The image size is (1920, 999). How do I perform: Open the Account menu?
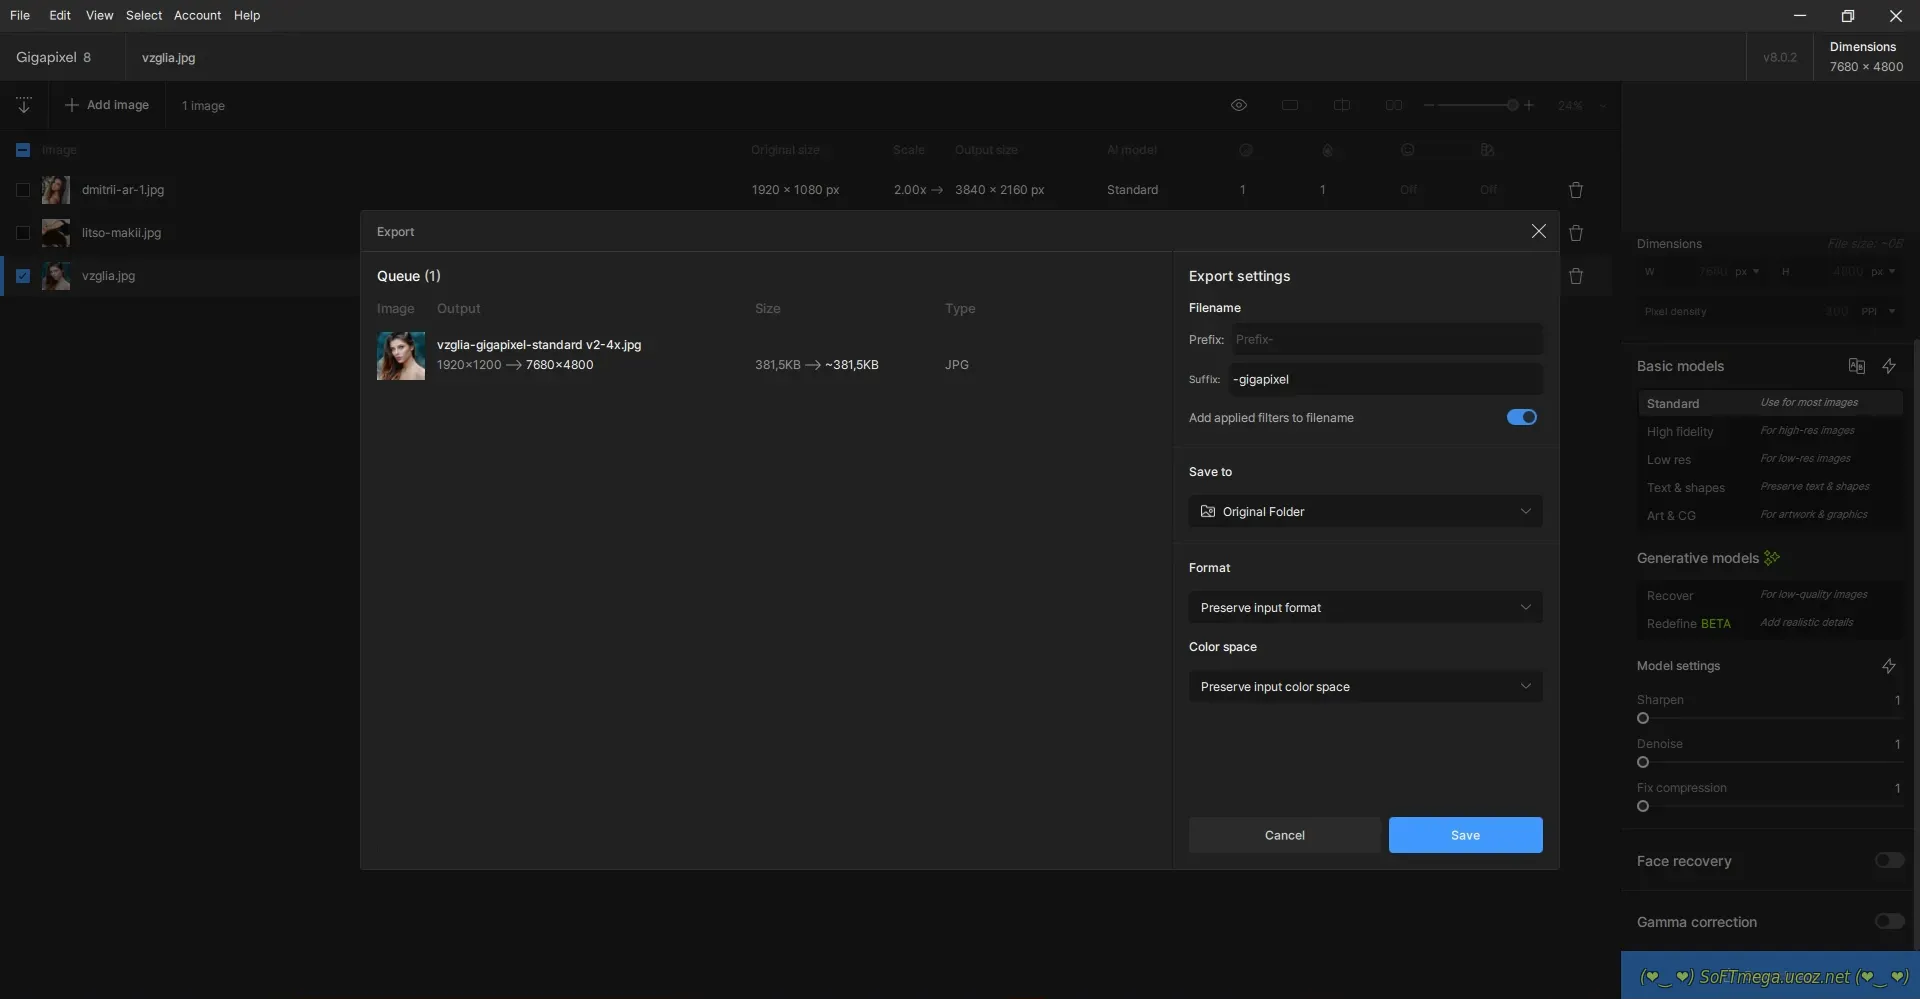click(x=197, y=15)
